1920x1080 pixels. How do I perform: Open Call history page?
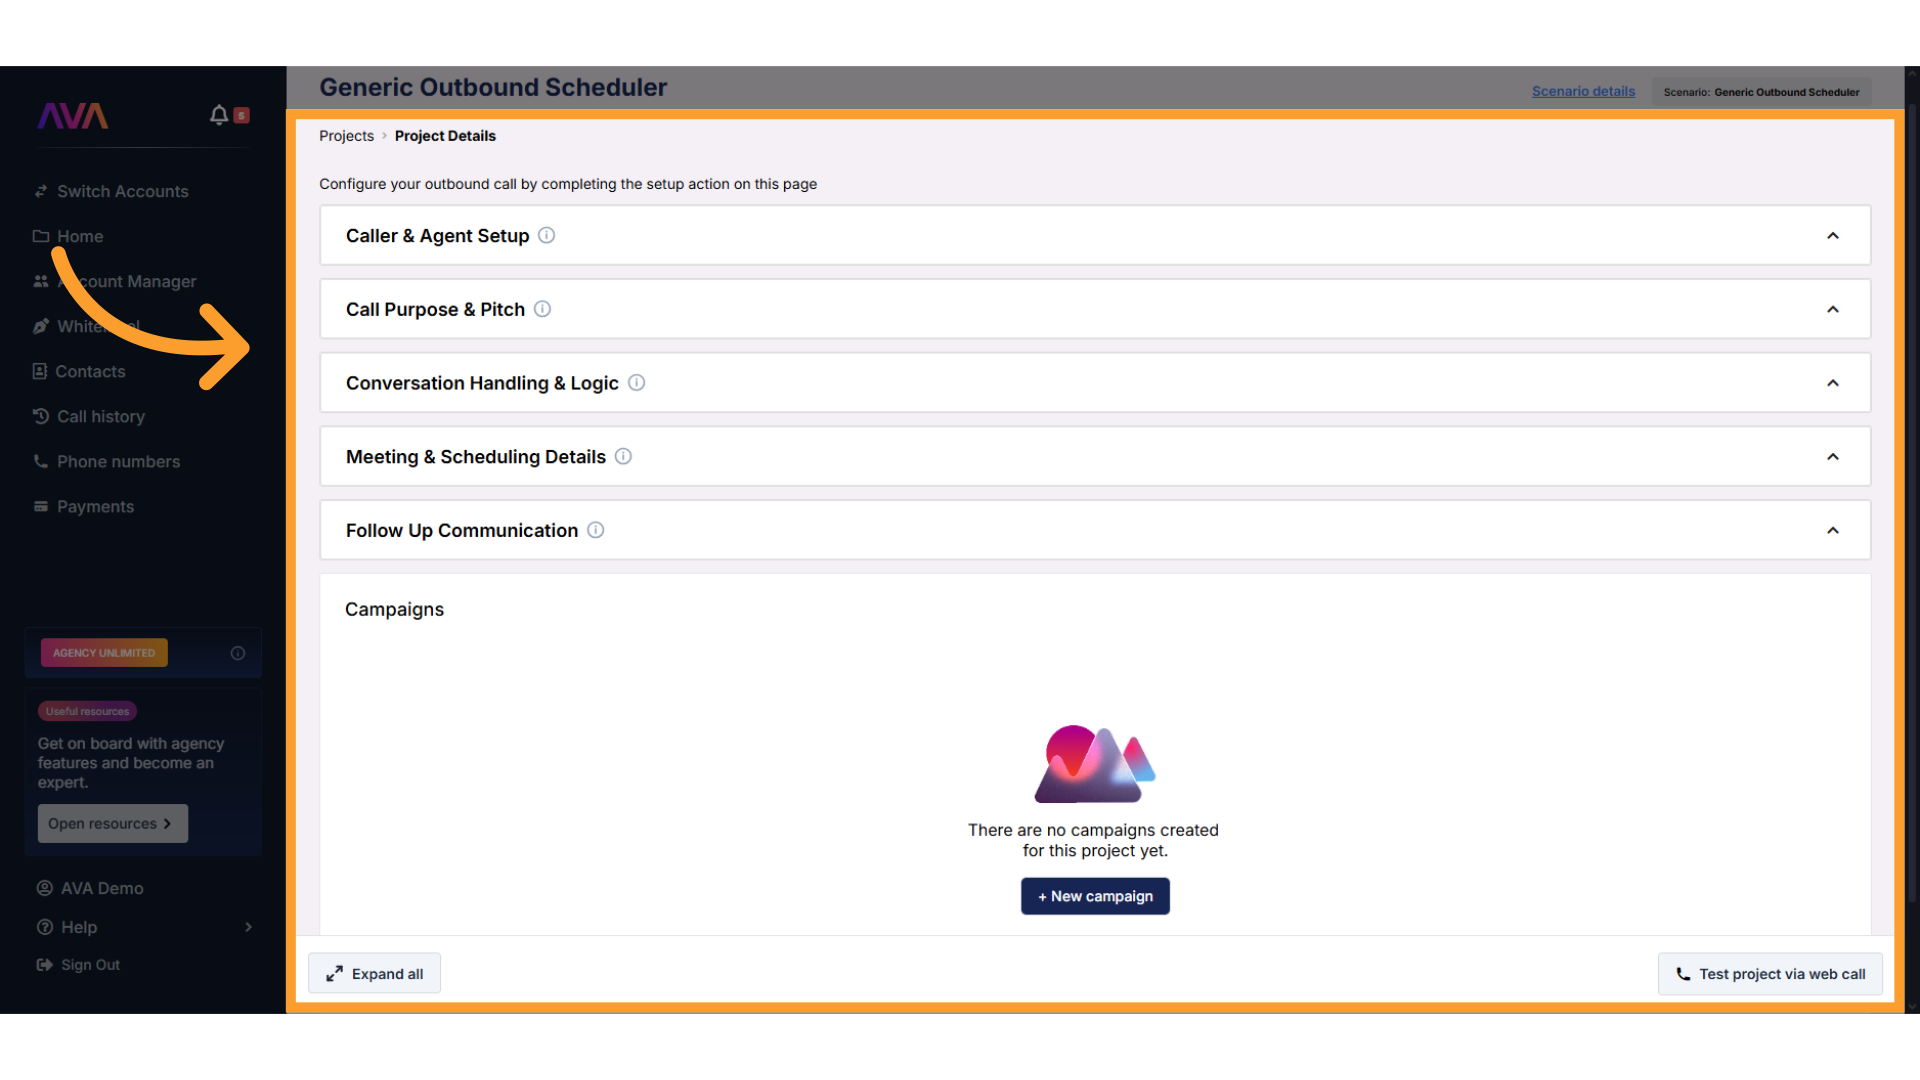click(101, 416)
